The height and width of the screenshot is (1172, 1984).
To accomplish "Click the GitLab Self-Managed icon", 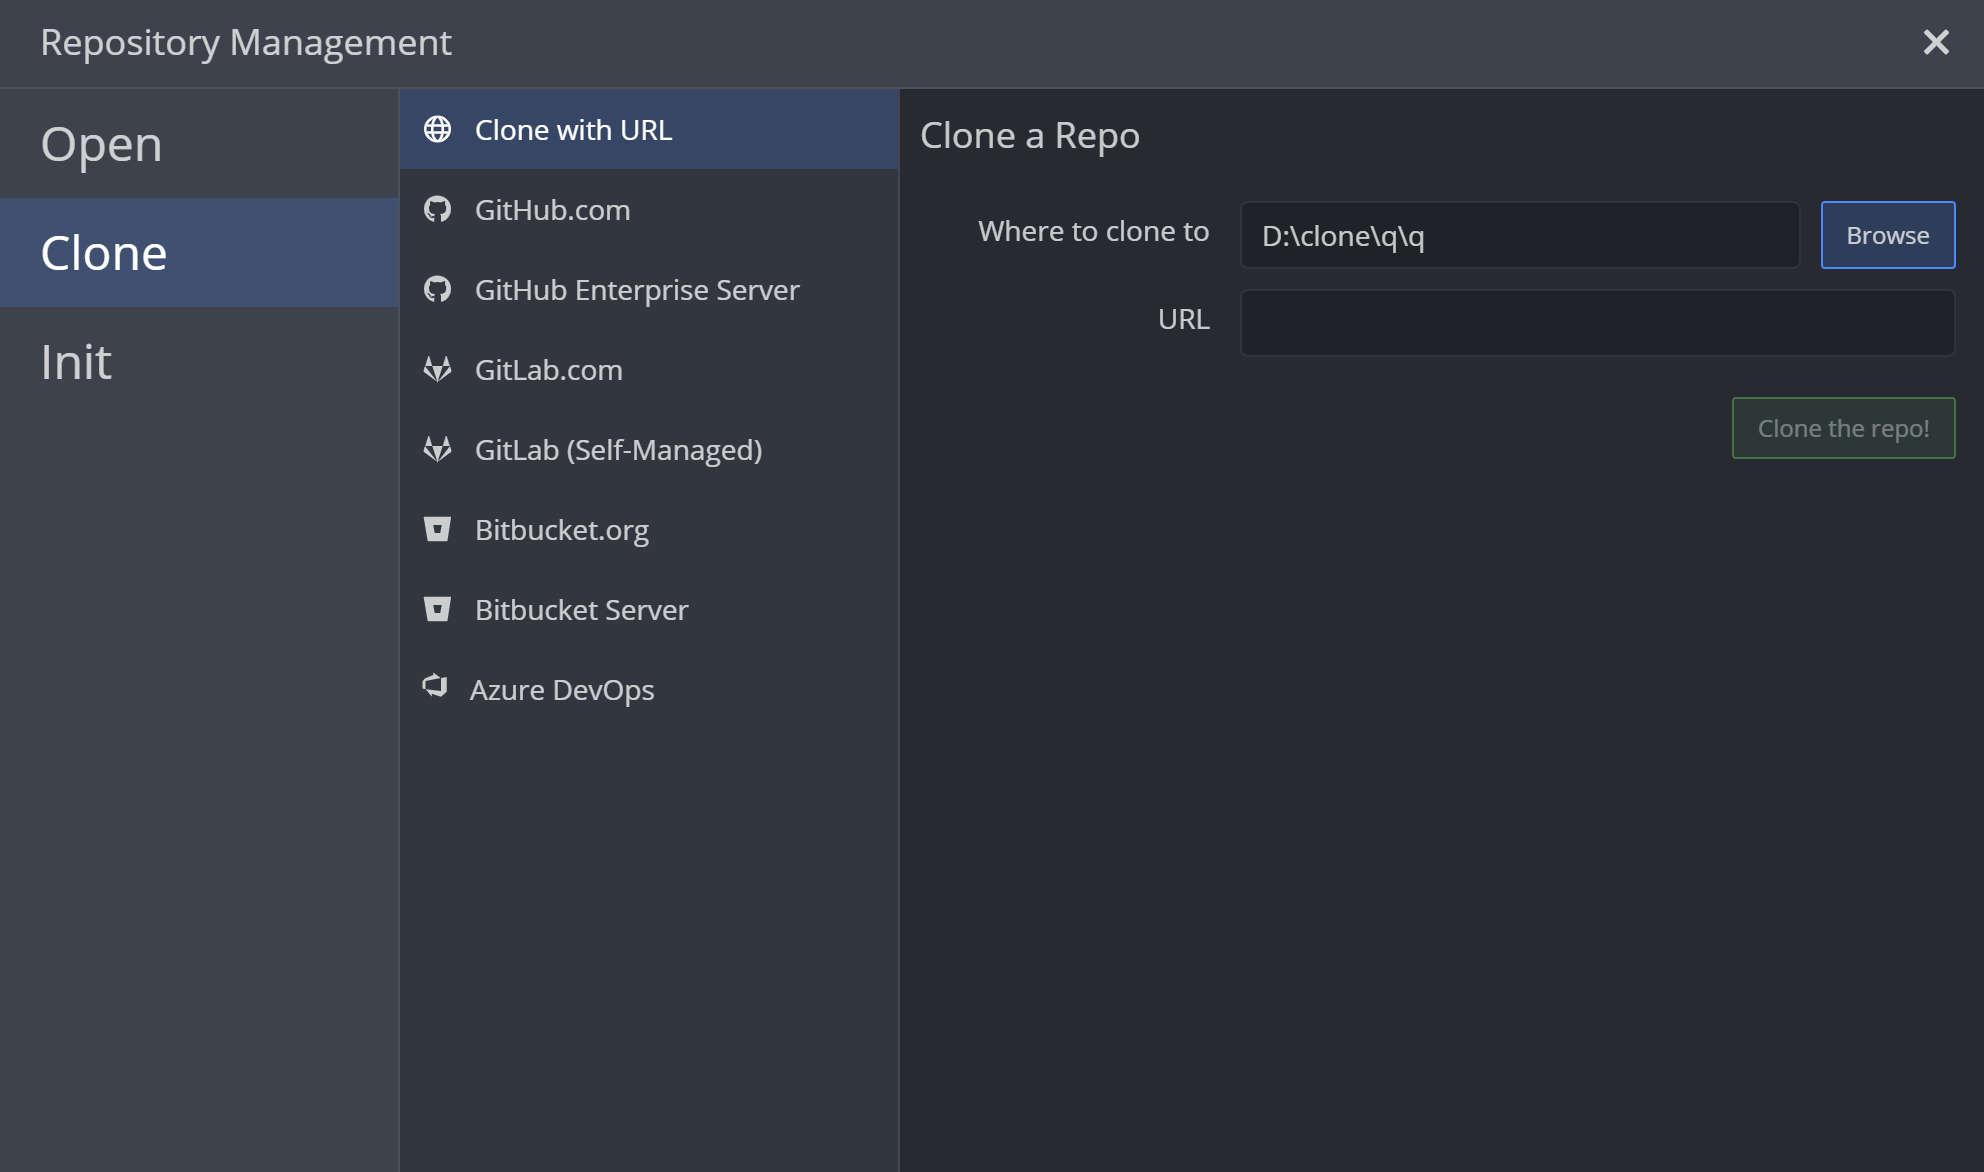I will click(437, 450).
